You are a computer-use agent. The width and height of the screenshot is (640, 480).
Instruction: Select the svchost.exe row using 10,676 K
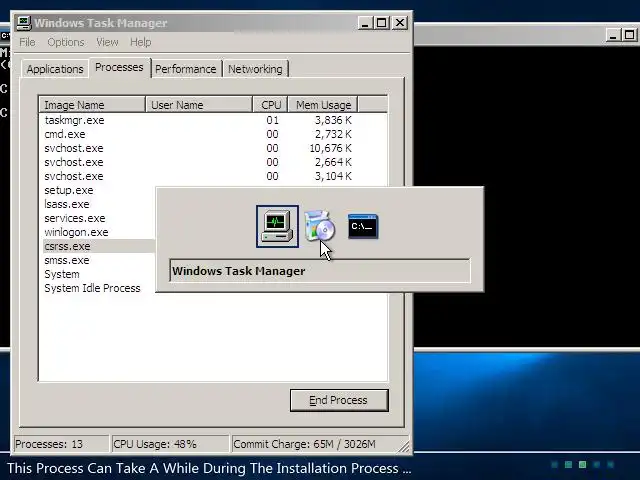point(198,148)
